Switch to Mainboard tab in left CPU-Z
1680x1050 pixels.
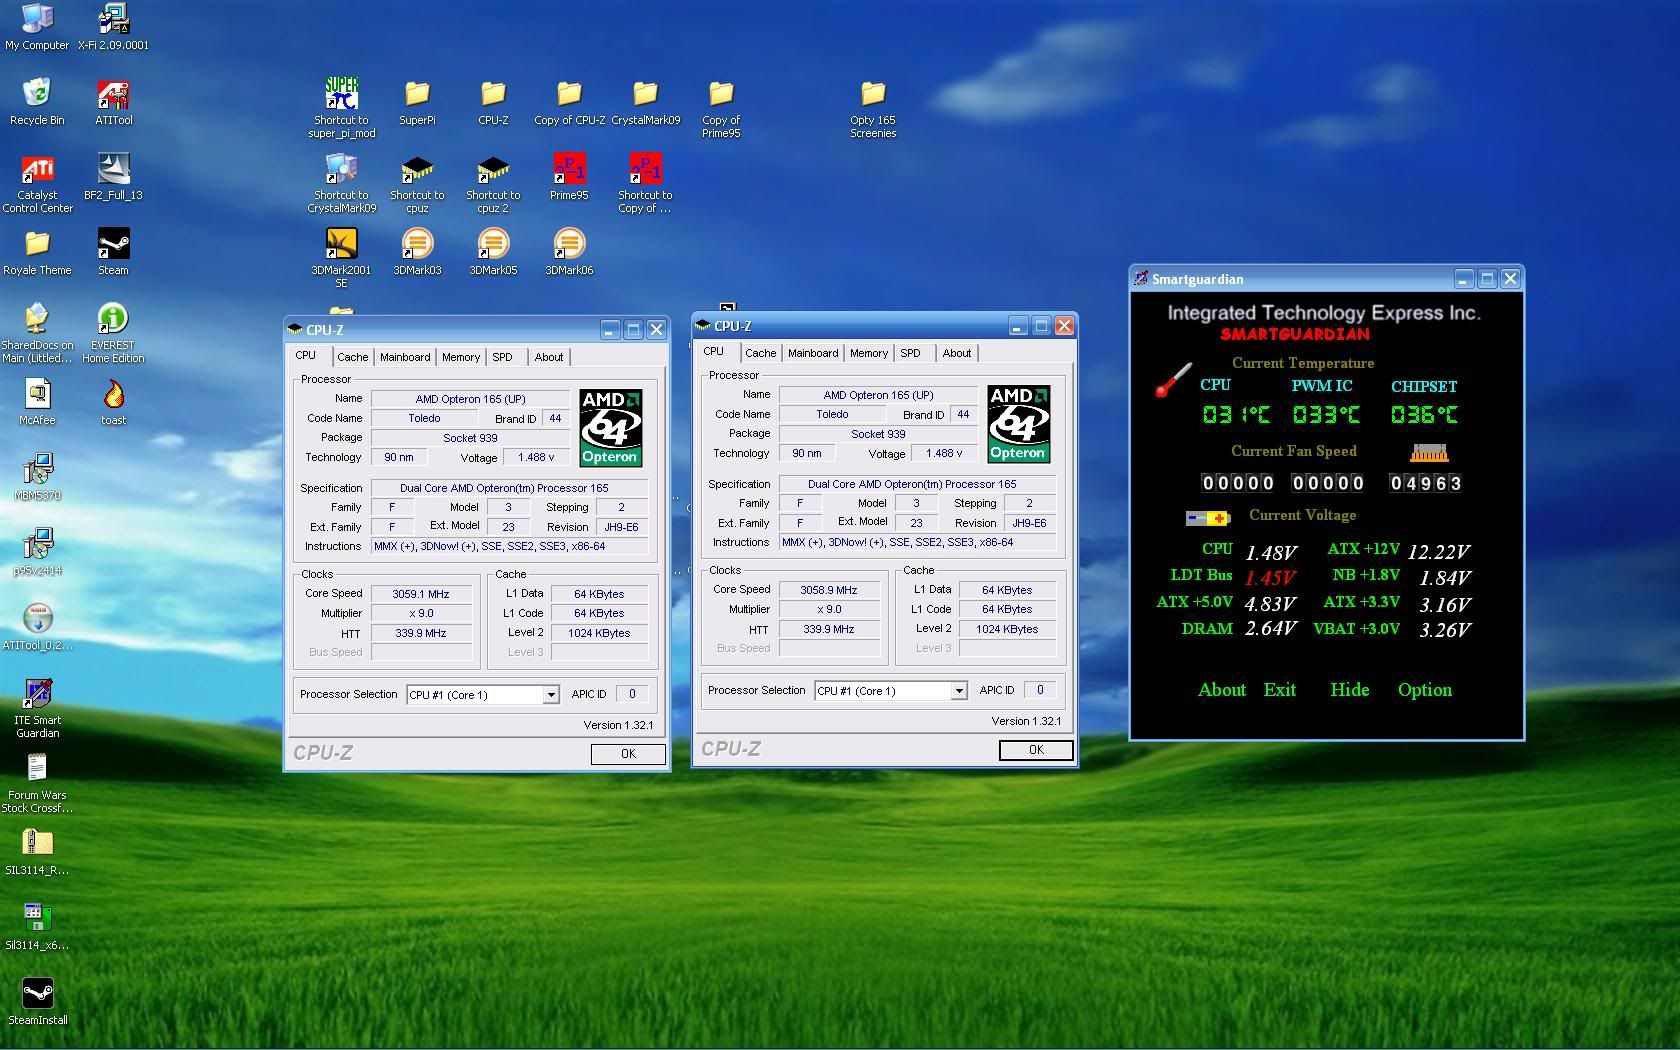tap(405, 357)
